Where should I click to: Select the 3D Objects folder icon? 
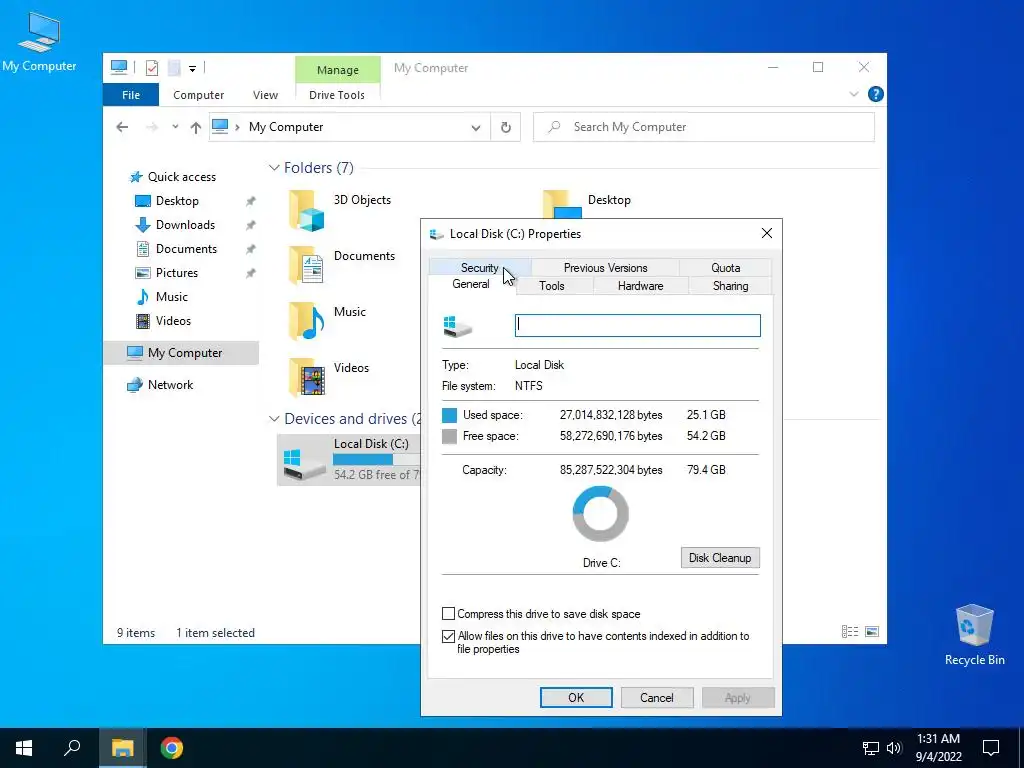click(x=306, y=210)
